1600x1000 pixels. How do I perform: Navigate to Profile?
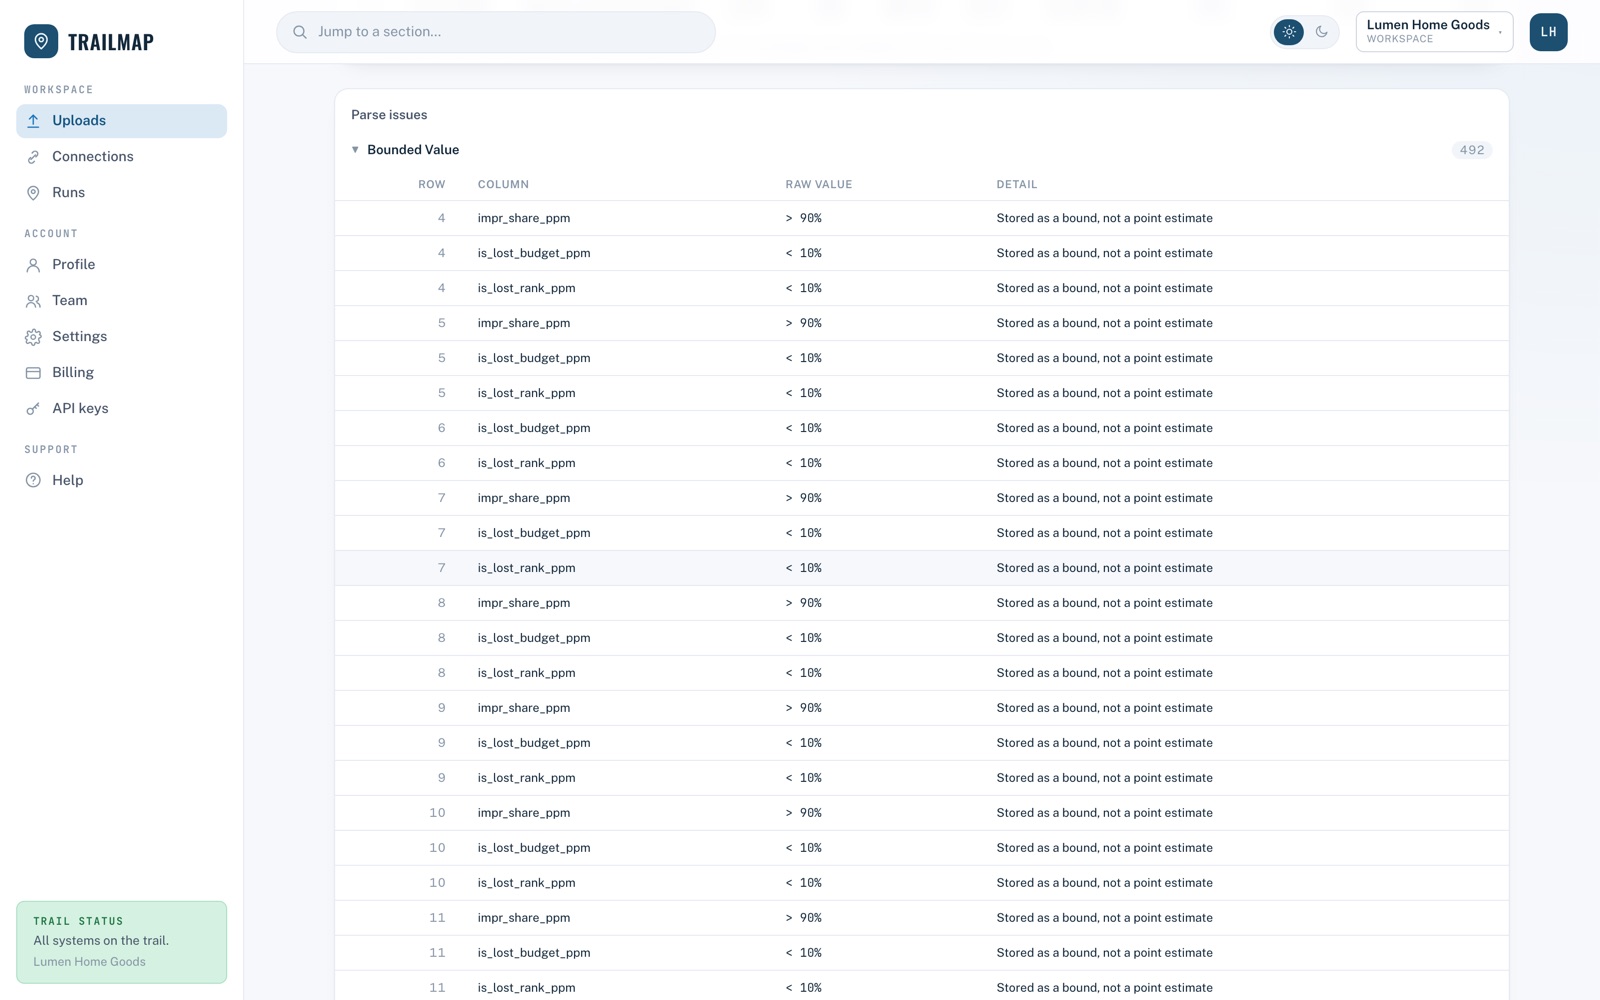coord(121,265)
